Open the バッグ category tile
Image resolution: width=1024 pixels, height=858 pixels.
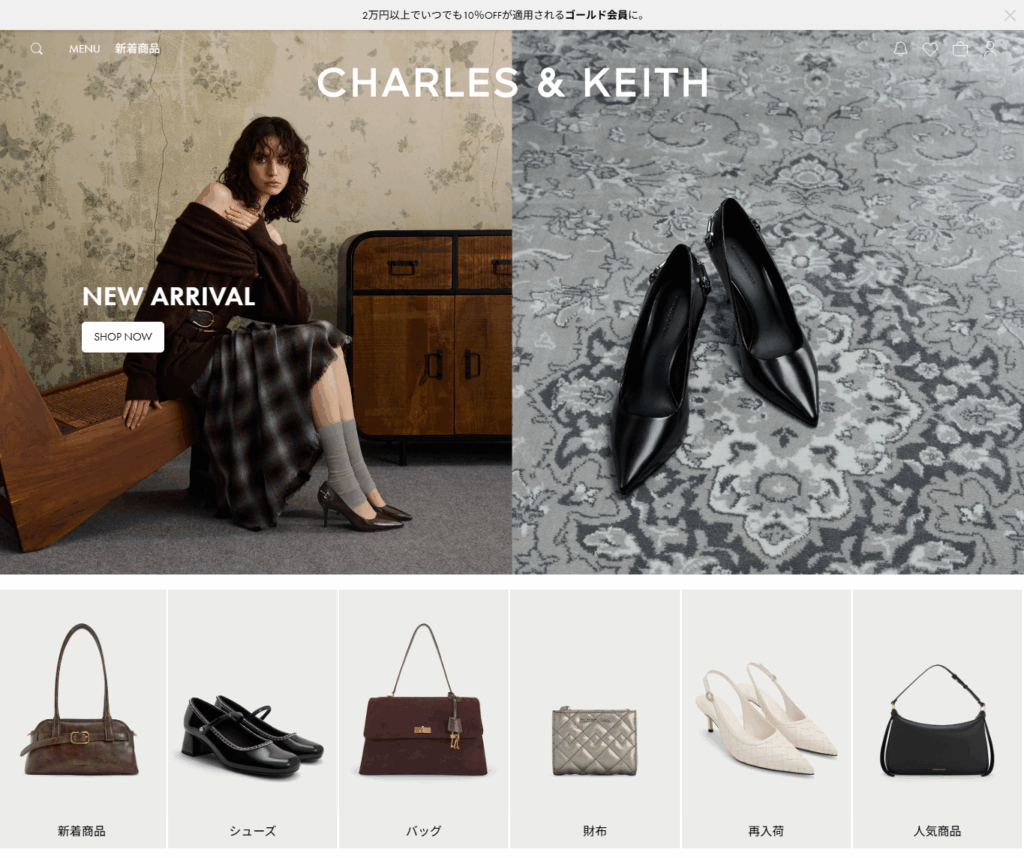(424, 719)
